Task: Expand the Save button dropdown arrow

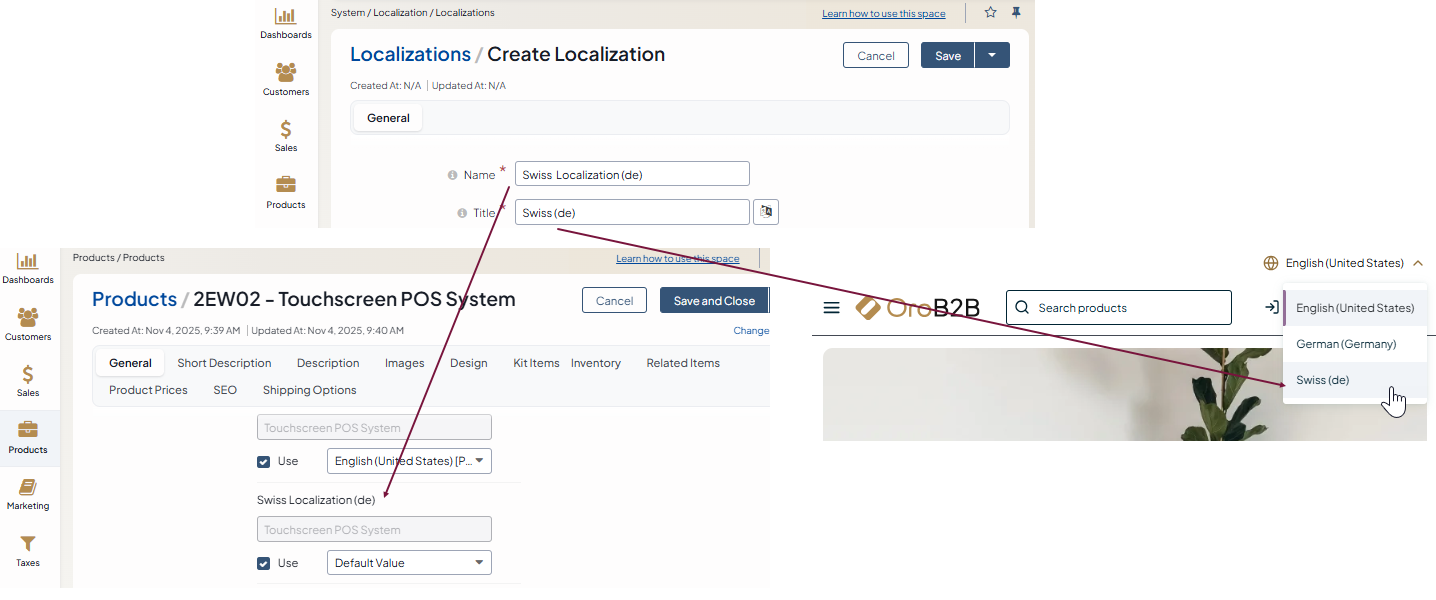Action: coord(992,55)
